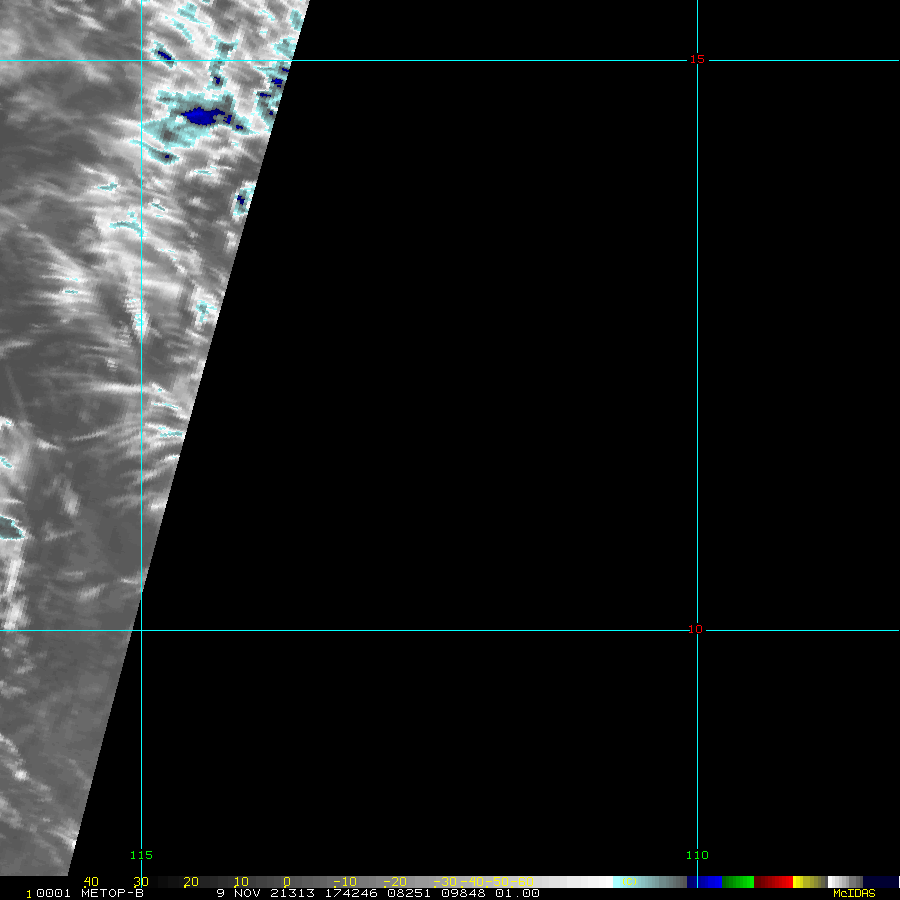Viewport: 900px width, 900px height.
Task: Click the 0 value on temperature scale
Action: [x=286, y=881]
